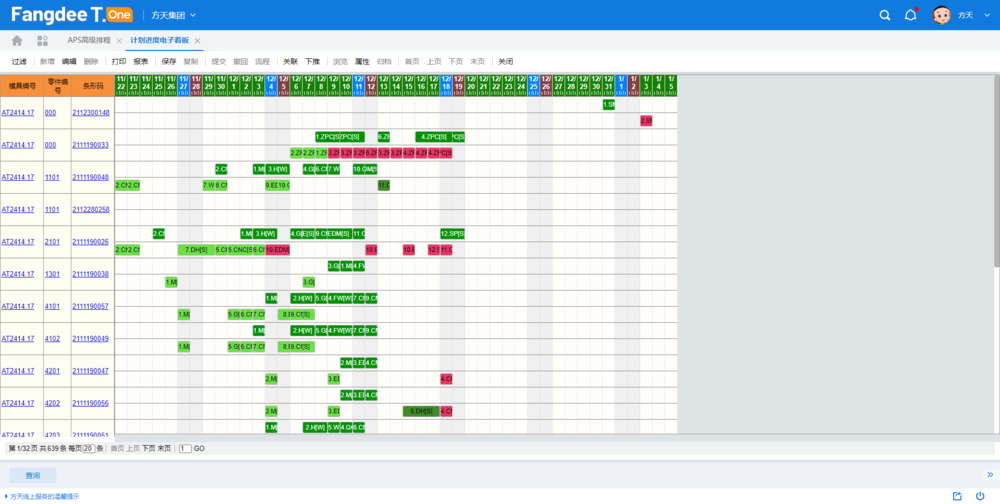This screenshot has height=504, width=1000.
Task: Select the light green 7.DH[S] task bar
Action: [x=196, y=249]
